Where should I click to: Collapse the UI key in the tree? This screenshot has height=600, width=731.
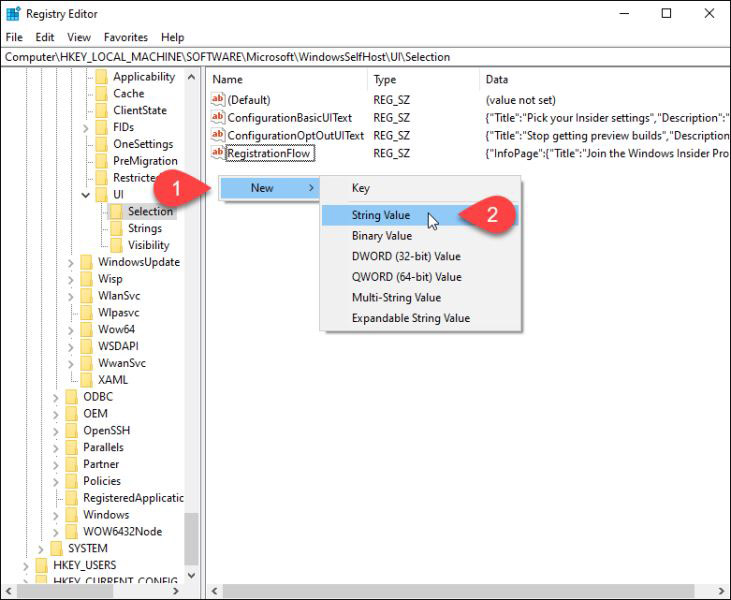[x=86, y=194]
